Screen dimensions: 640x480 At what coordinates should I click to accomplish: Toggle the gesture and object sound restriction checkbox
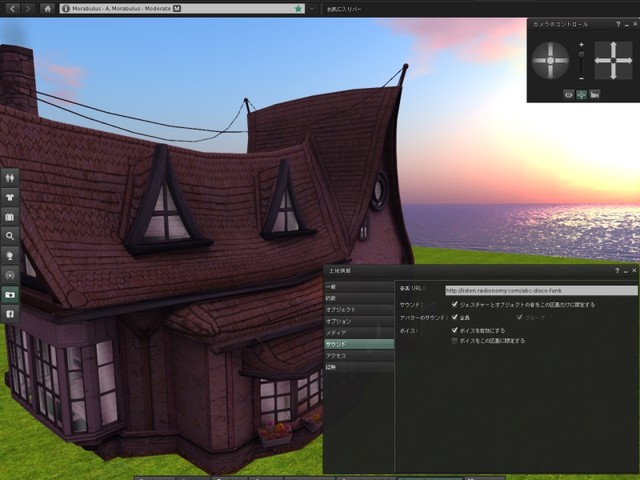pyautogui.click(x=454, y=304)
